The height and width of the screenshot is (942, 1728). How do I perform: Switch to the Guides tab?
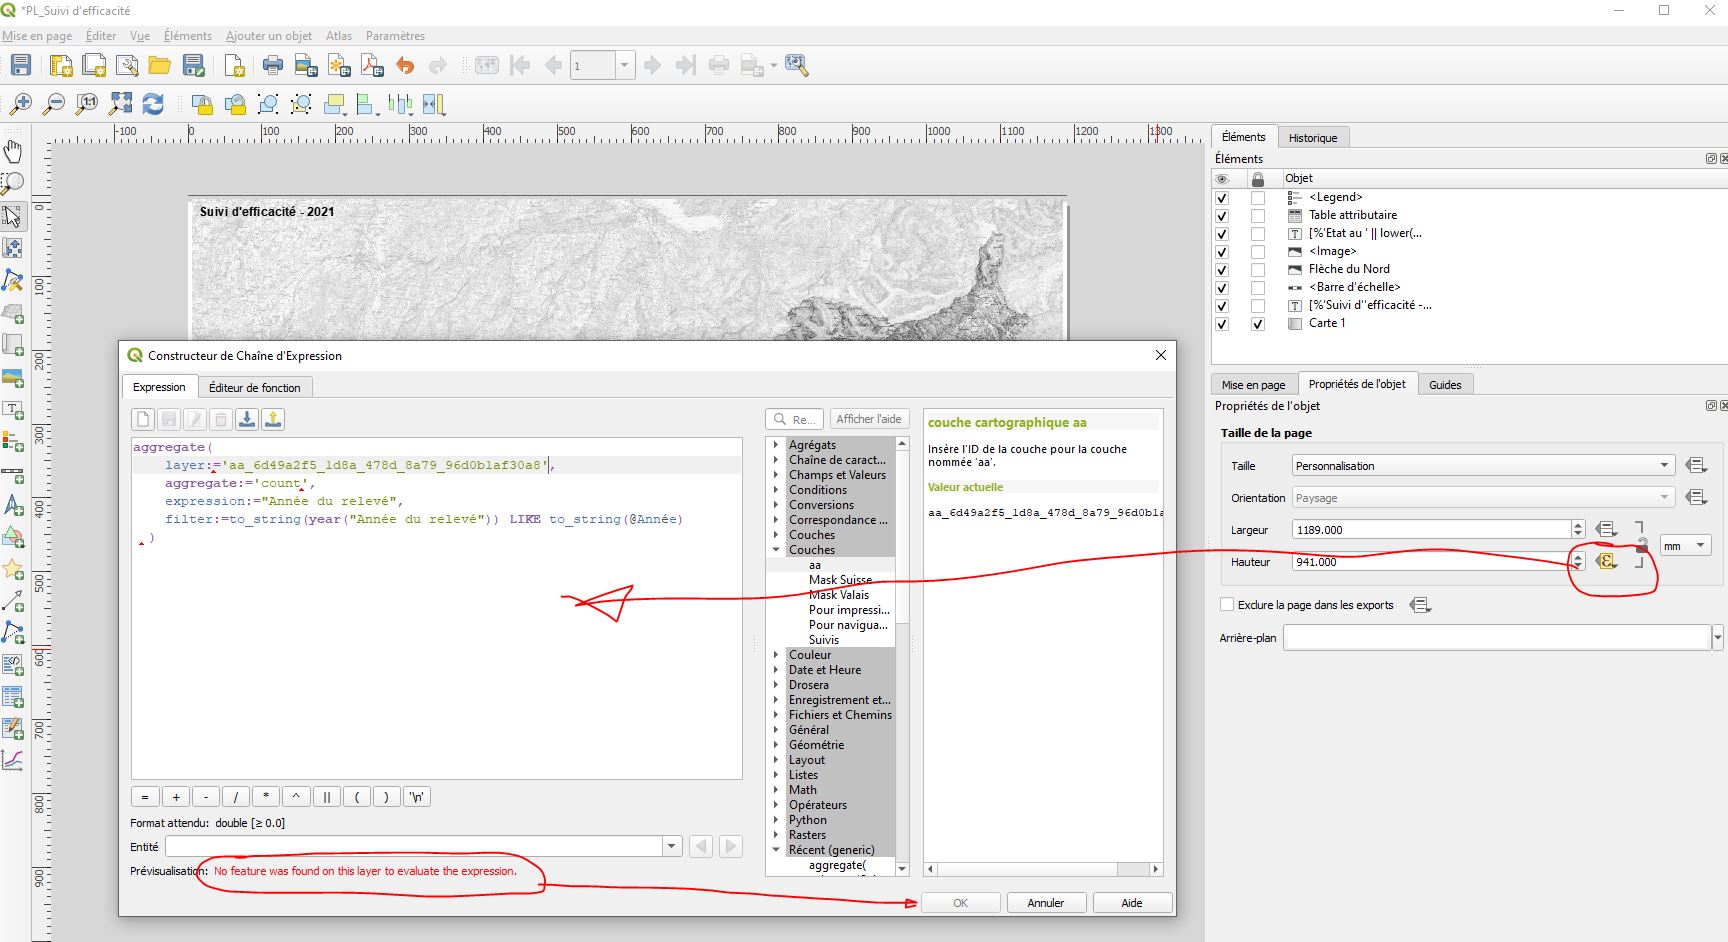(1445, 384)
